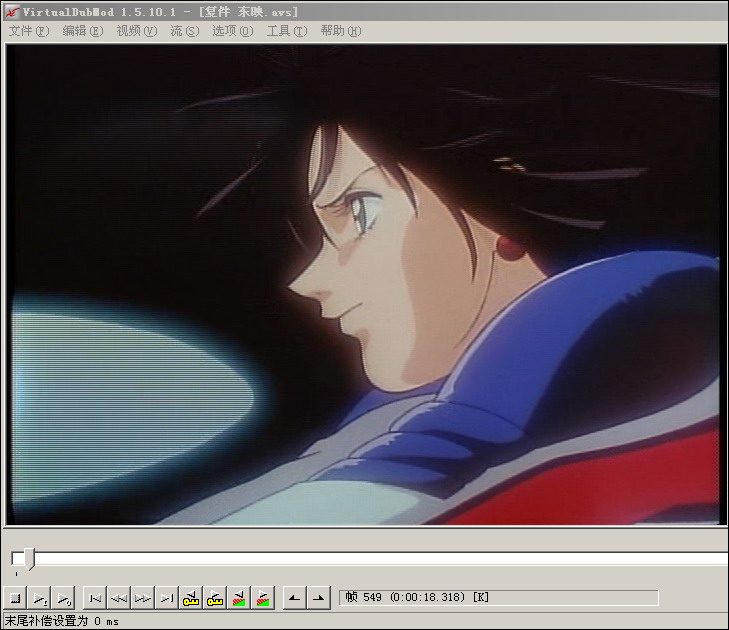Step forward with the fast-forward arrows
The height and width of the screenshot is (630, 729).
click(x=143, y=598)
